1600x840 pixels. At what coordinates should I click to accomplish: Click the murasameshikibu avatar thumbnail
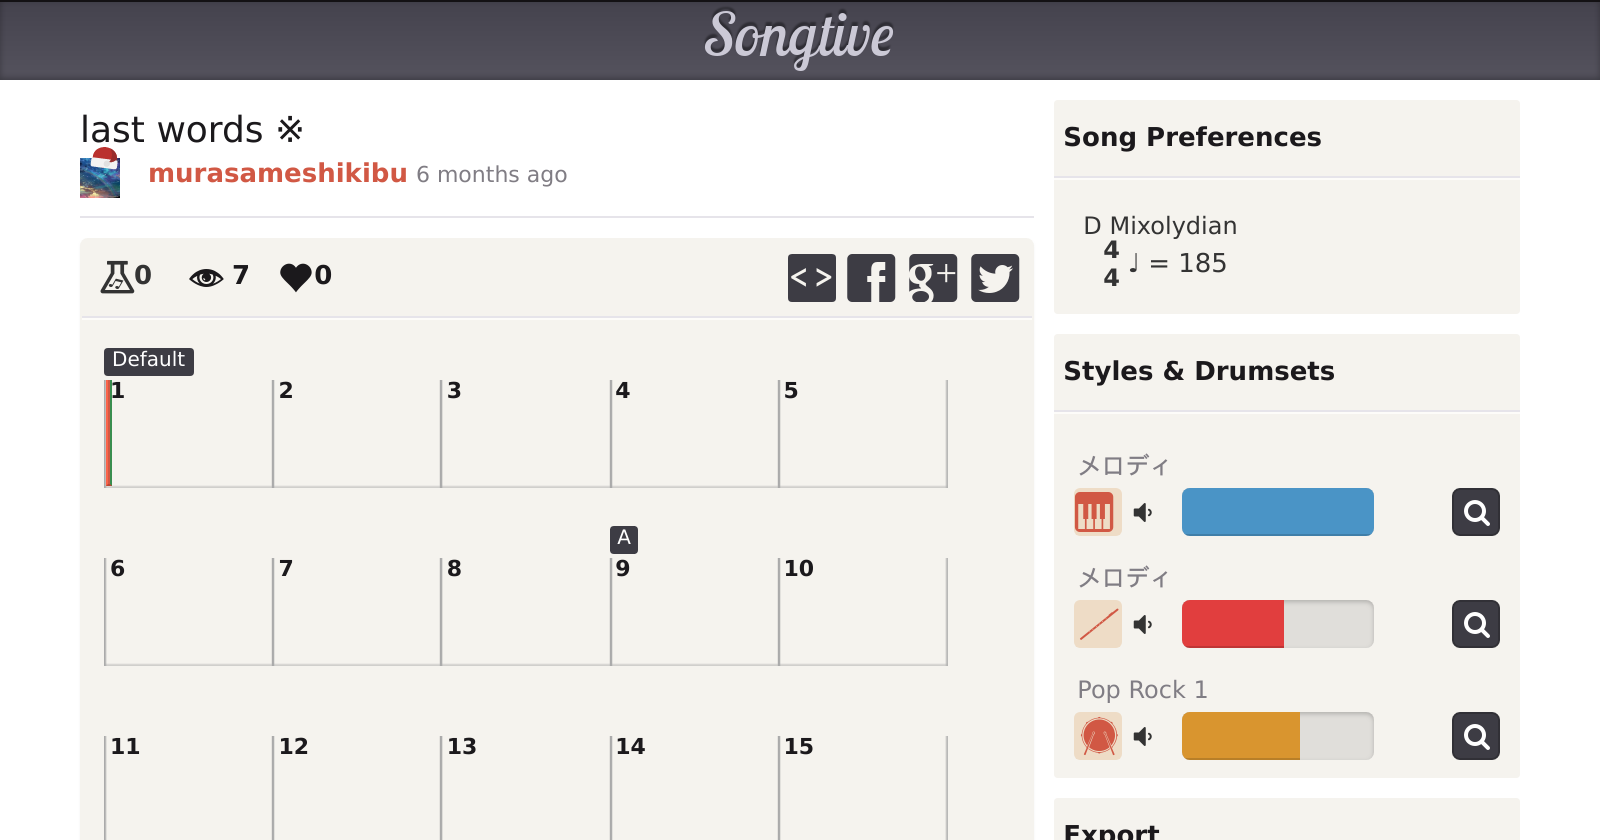click(100, 174)
